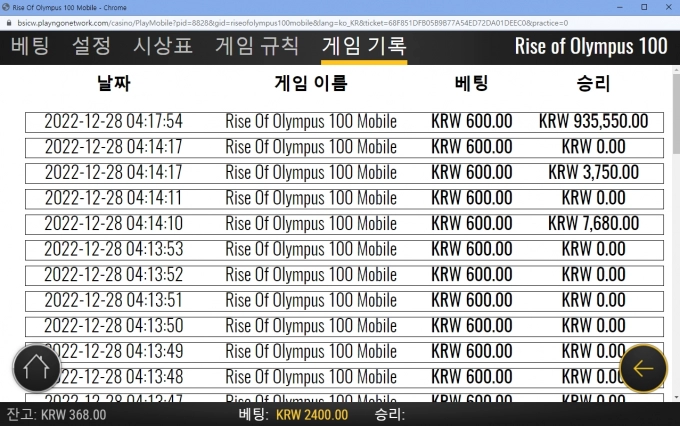Open the game record at 04:14:11
Screen dimensions: 680x426
pyautogui.click(x=344, y=198)
